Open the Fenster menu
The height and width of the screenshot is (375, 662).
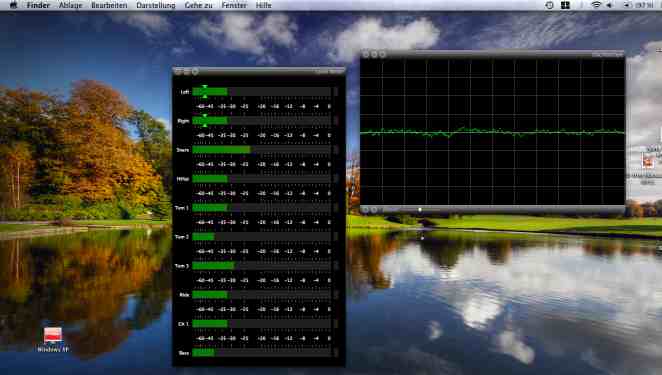click(234, 5)
